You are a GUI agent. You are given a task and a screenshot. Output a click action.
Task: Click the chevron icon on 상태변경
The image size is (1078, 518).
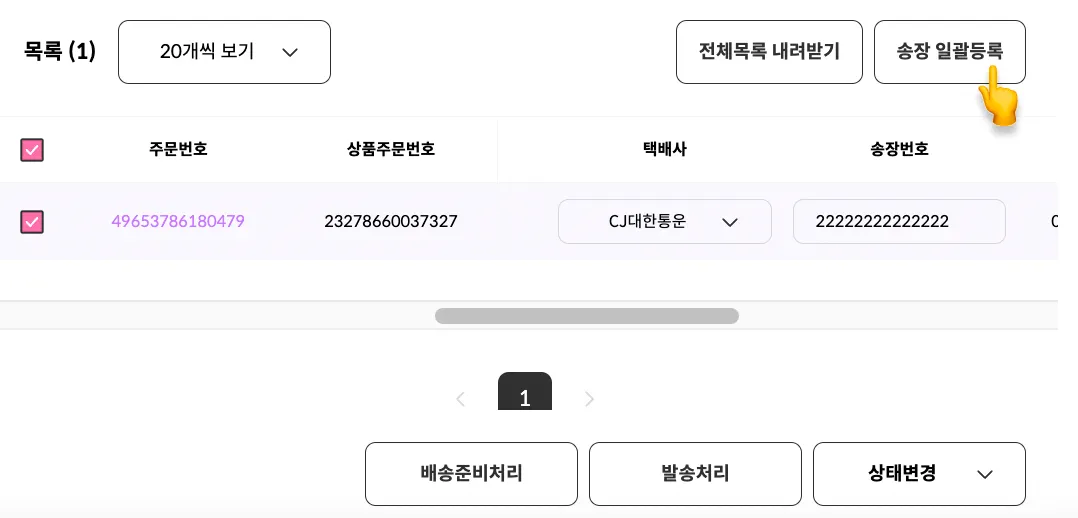point(984,474)
